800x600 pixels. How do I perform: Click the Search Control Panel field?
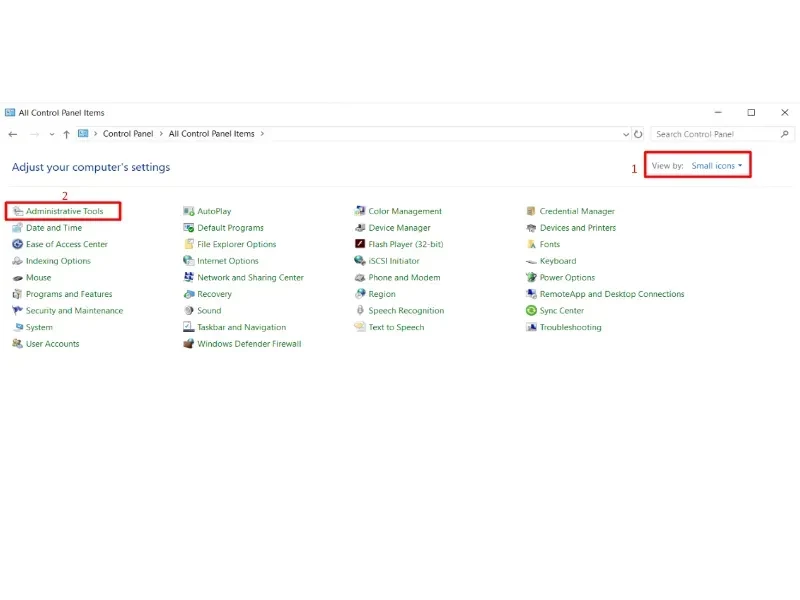point(717,134)
